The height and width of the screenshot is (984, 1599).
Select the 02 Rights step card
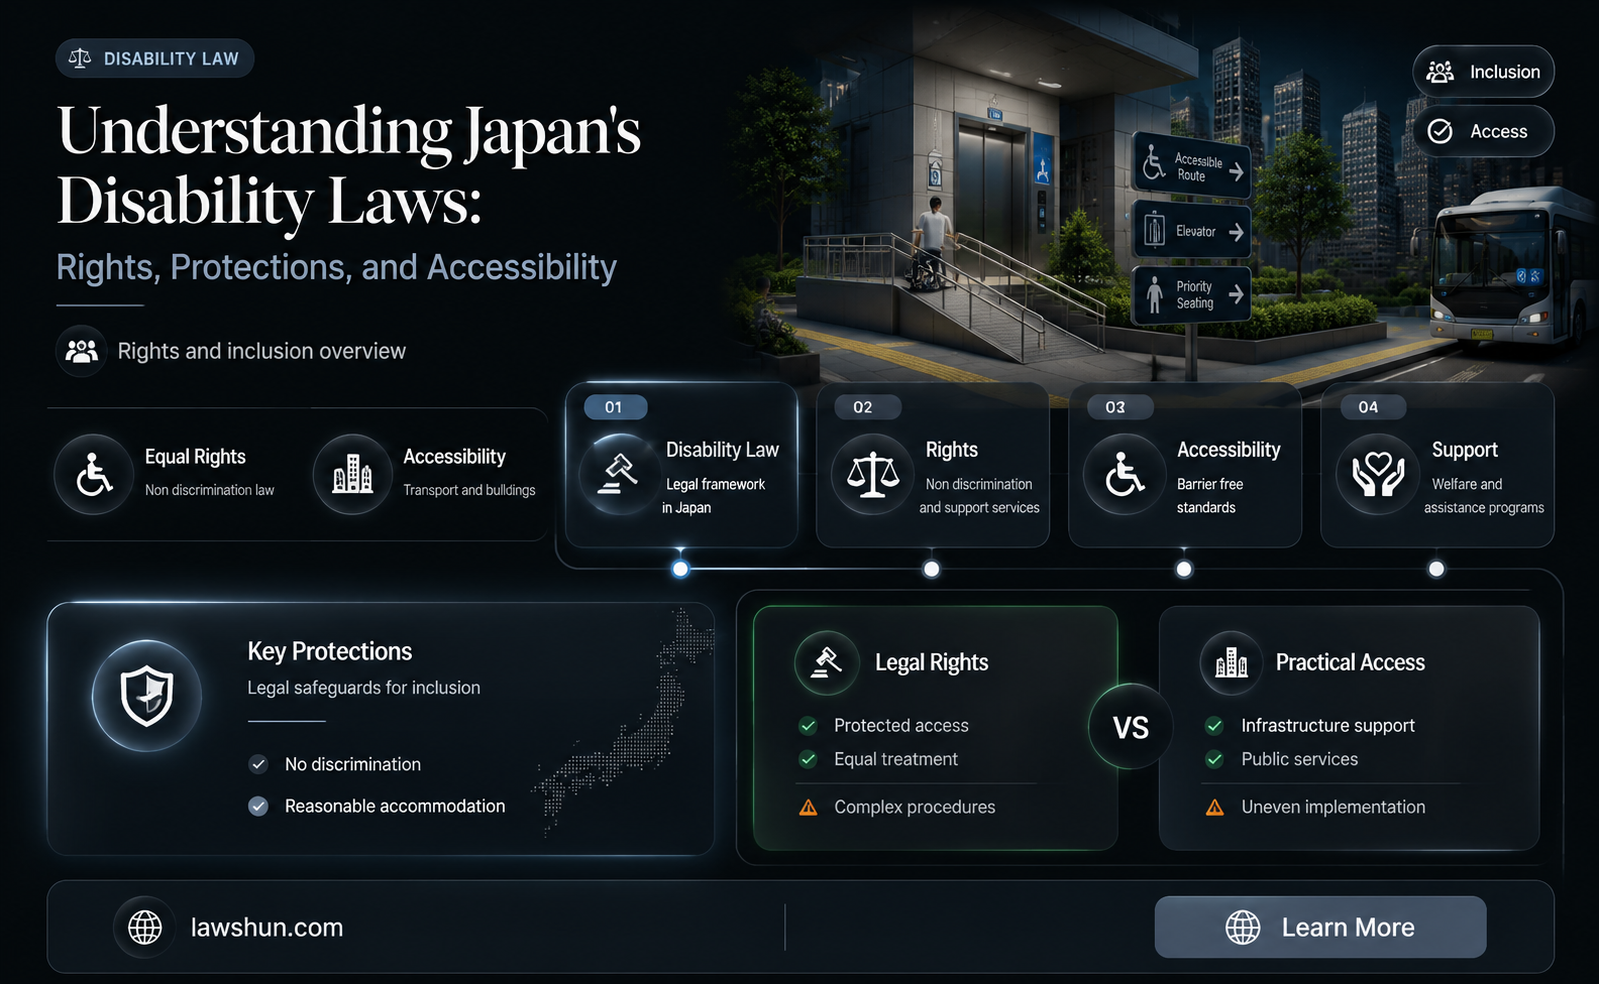[933, 465]
